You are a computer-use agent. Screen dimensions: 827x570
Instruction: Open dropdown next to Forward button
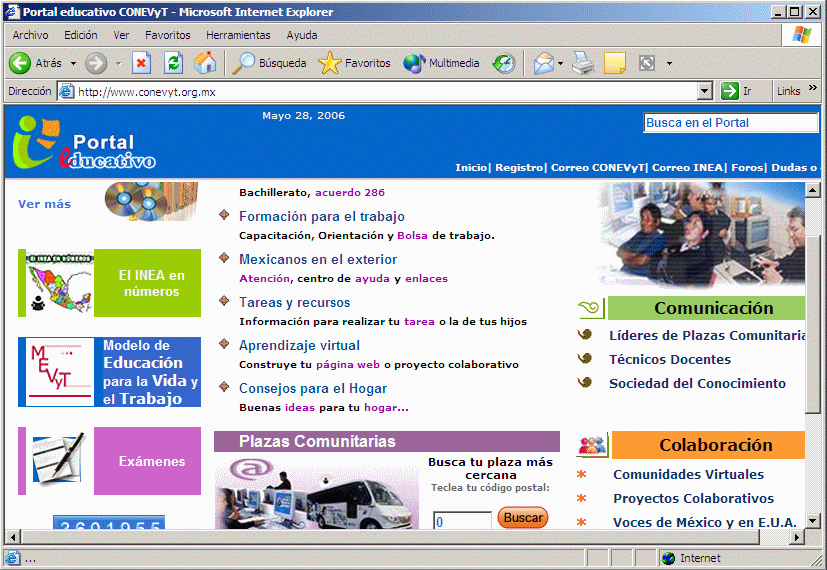tap(119, 63)
